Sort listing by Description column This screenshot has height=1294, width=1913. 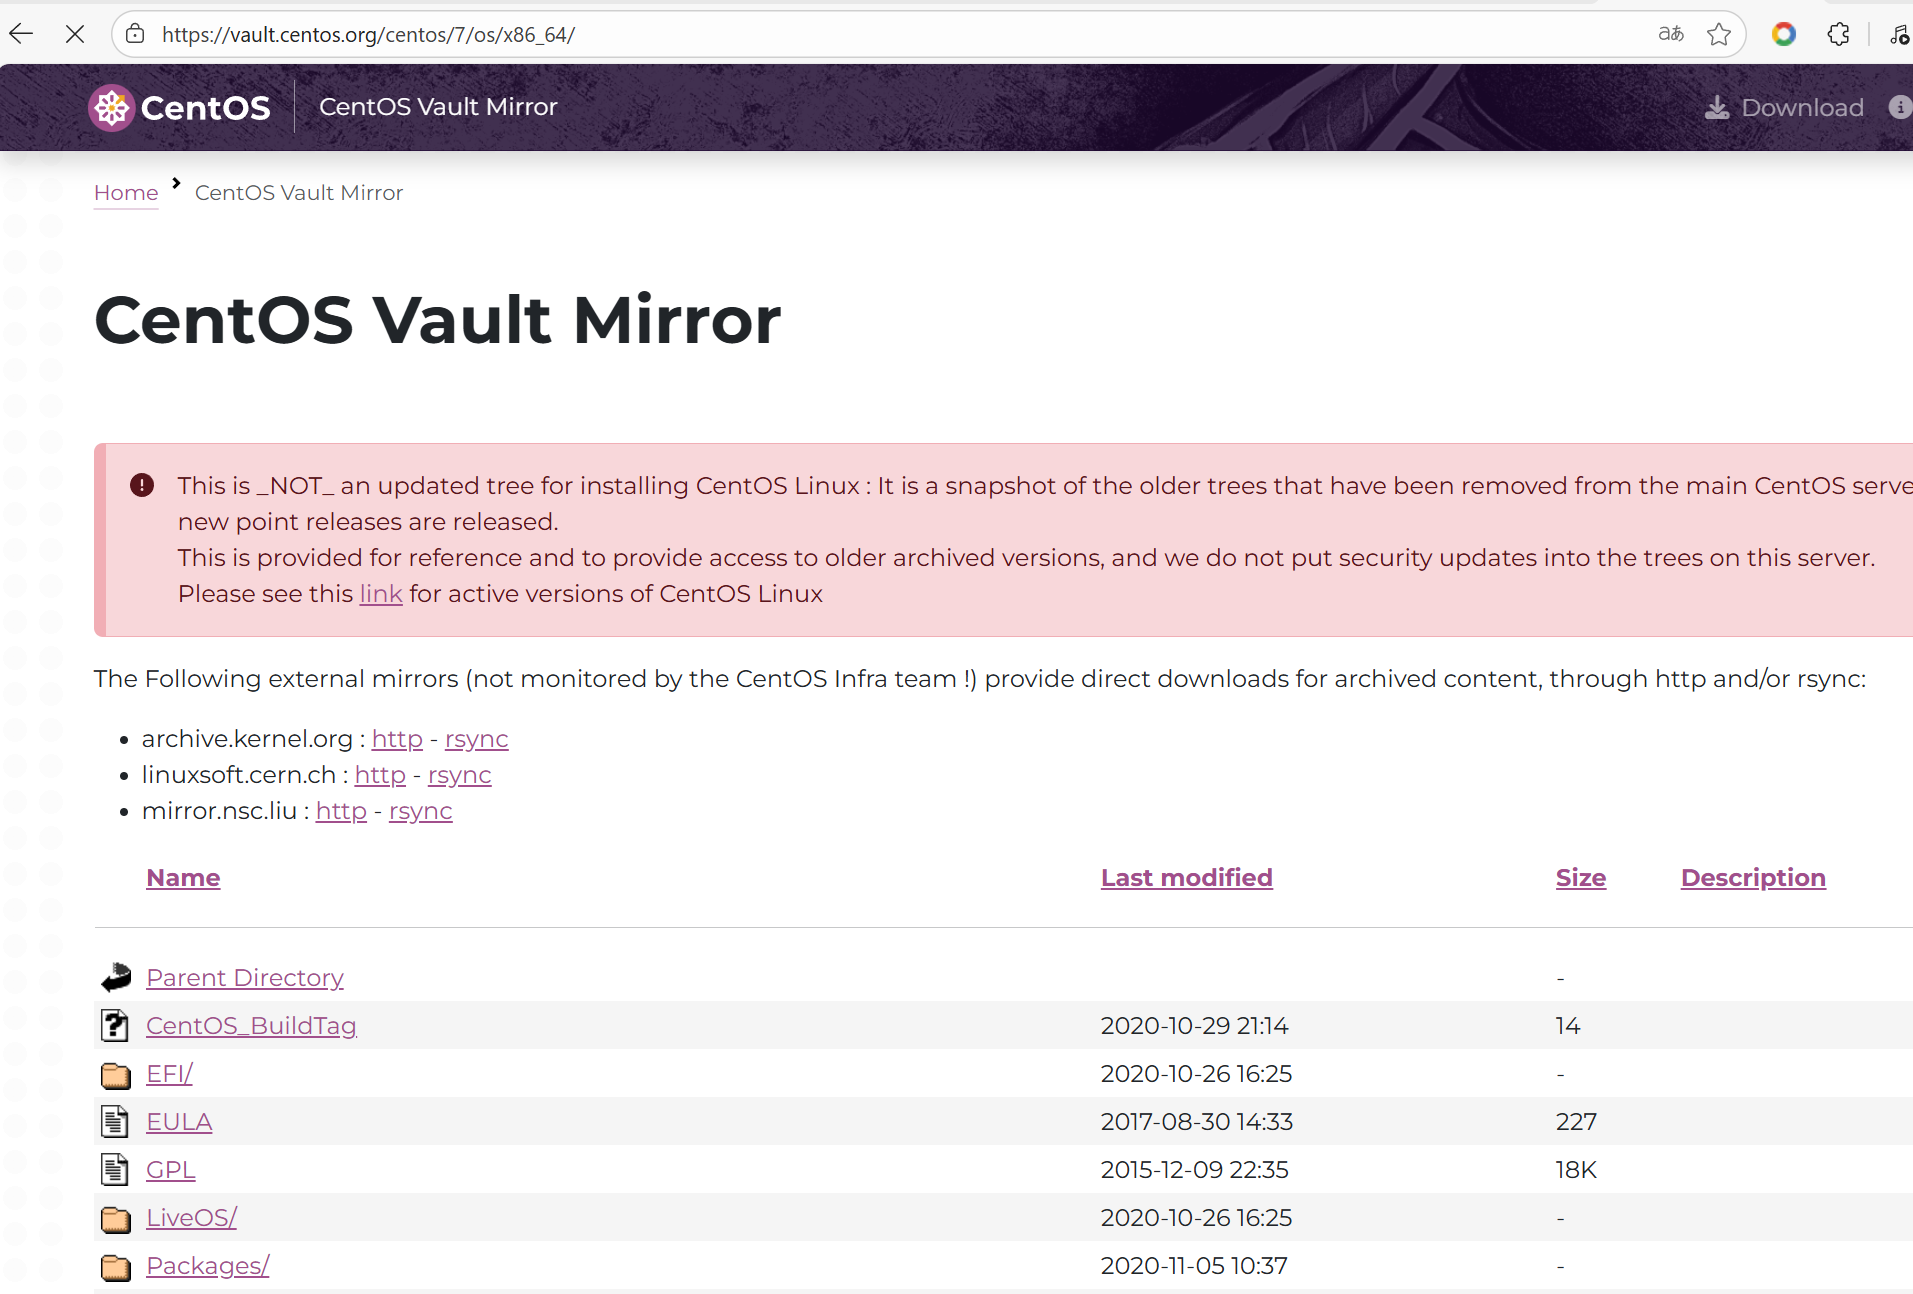tap(1753, 877)
